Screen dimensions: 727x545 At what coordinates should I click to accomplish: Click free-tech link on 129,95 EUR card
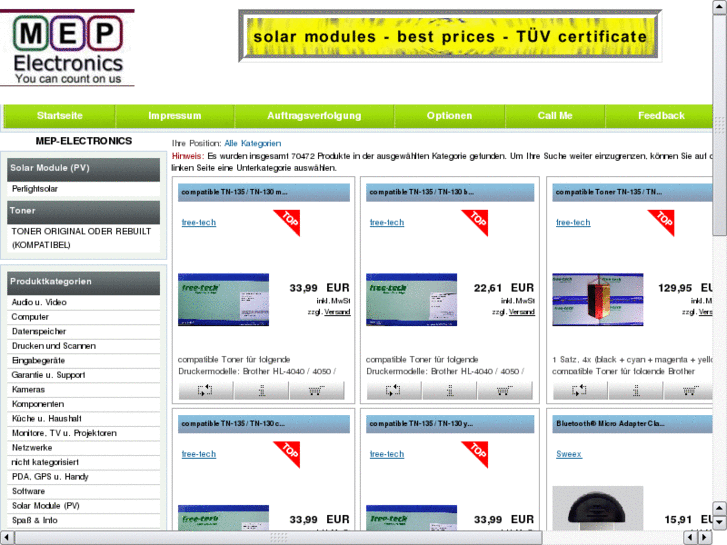(573, 223)
